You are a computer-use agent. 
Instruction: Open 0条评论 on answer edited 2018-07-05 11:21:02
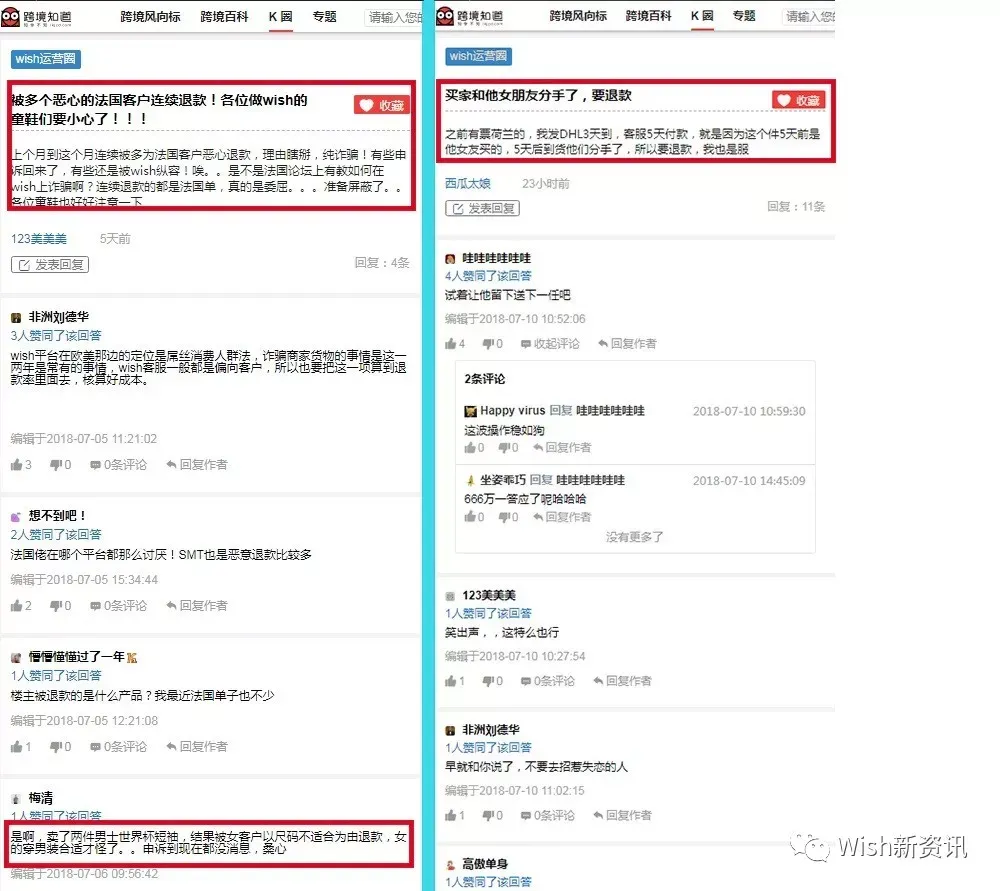click(x=119, y=464)
